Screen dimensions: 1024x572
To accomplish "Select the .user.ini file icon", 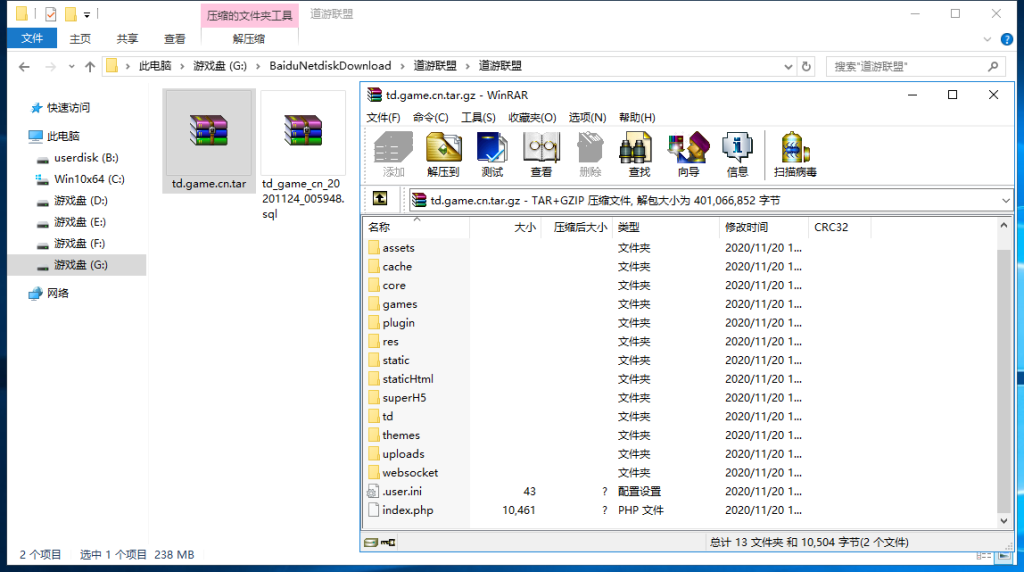I will coord(374,491).
